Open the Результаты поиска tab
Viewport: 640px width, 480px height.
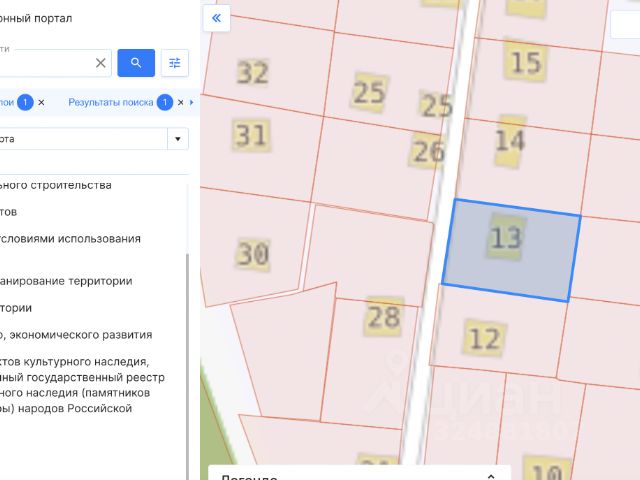[x=111, y=102]
